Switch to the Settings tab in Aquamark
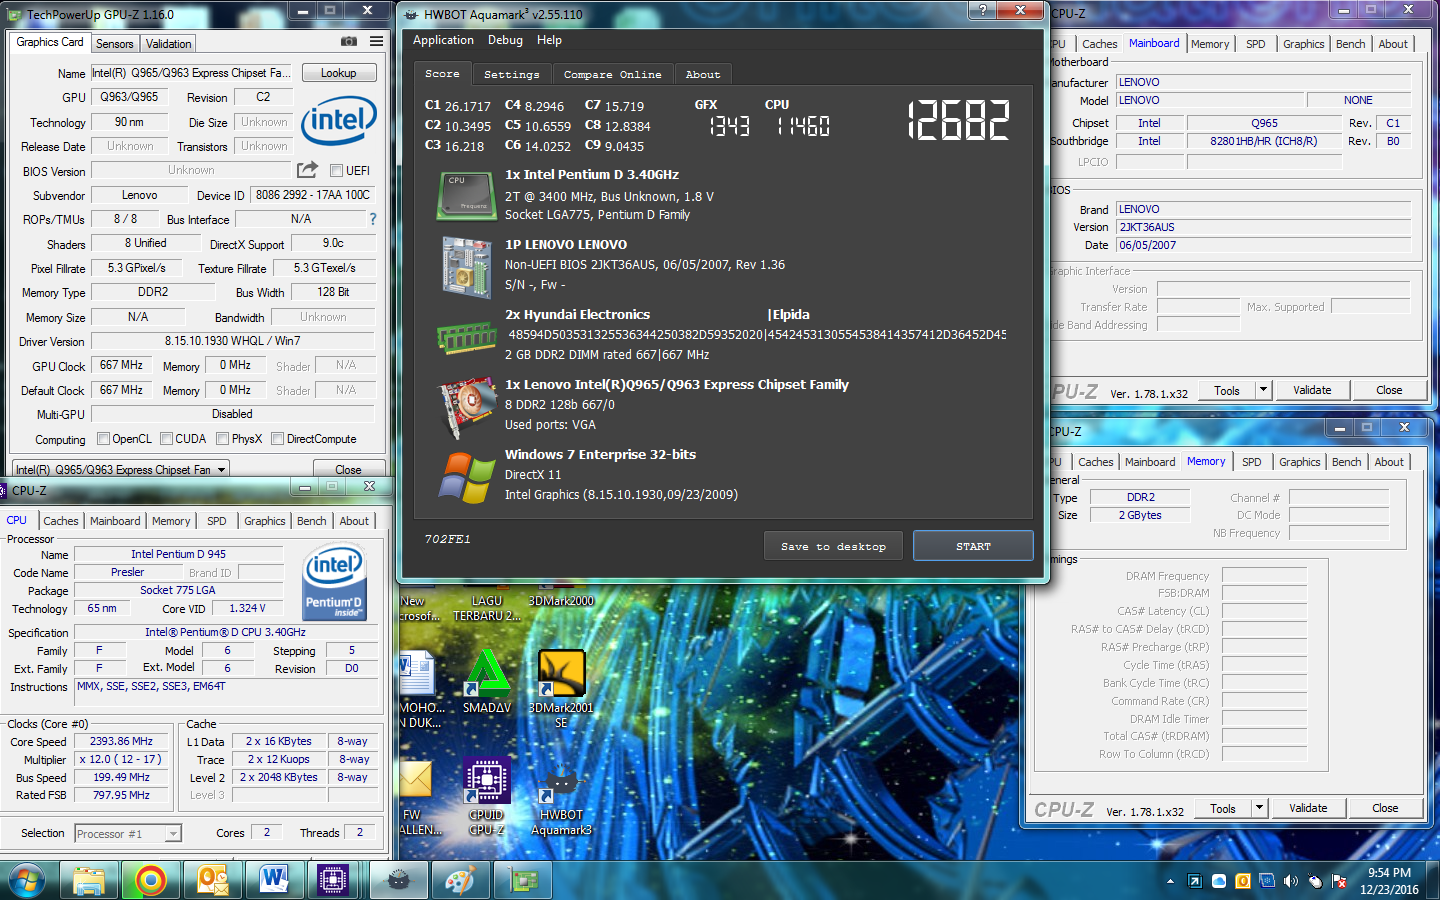The image size is (1440, 900). [x=511, y=74]
